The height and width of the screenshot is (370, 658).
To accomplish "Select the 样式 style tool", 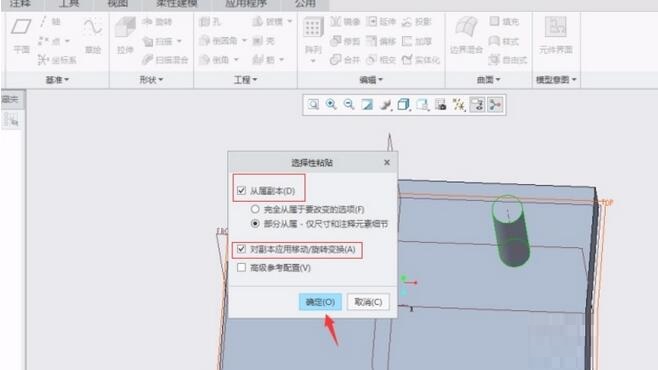I will (x=504, y=41).
